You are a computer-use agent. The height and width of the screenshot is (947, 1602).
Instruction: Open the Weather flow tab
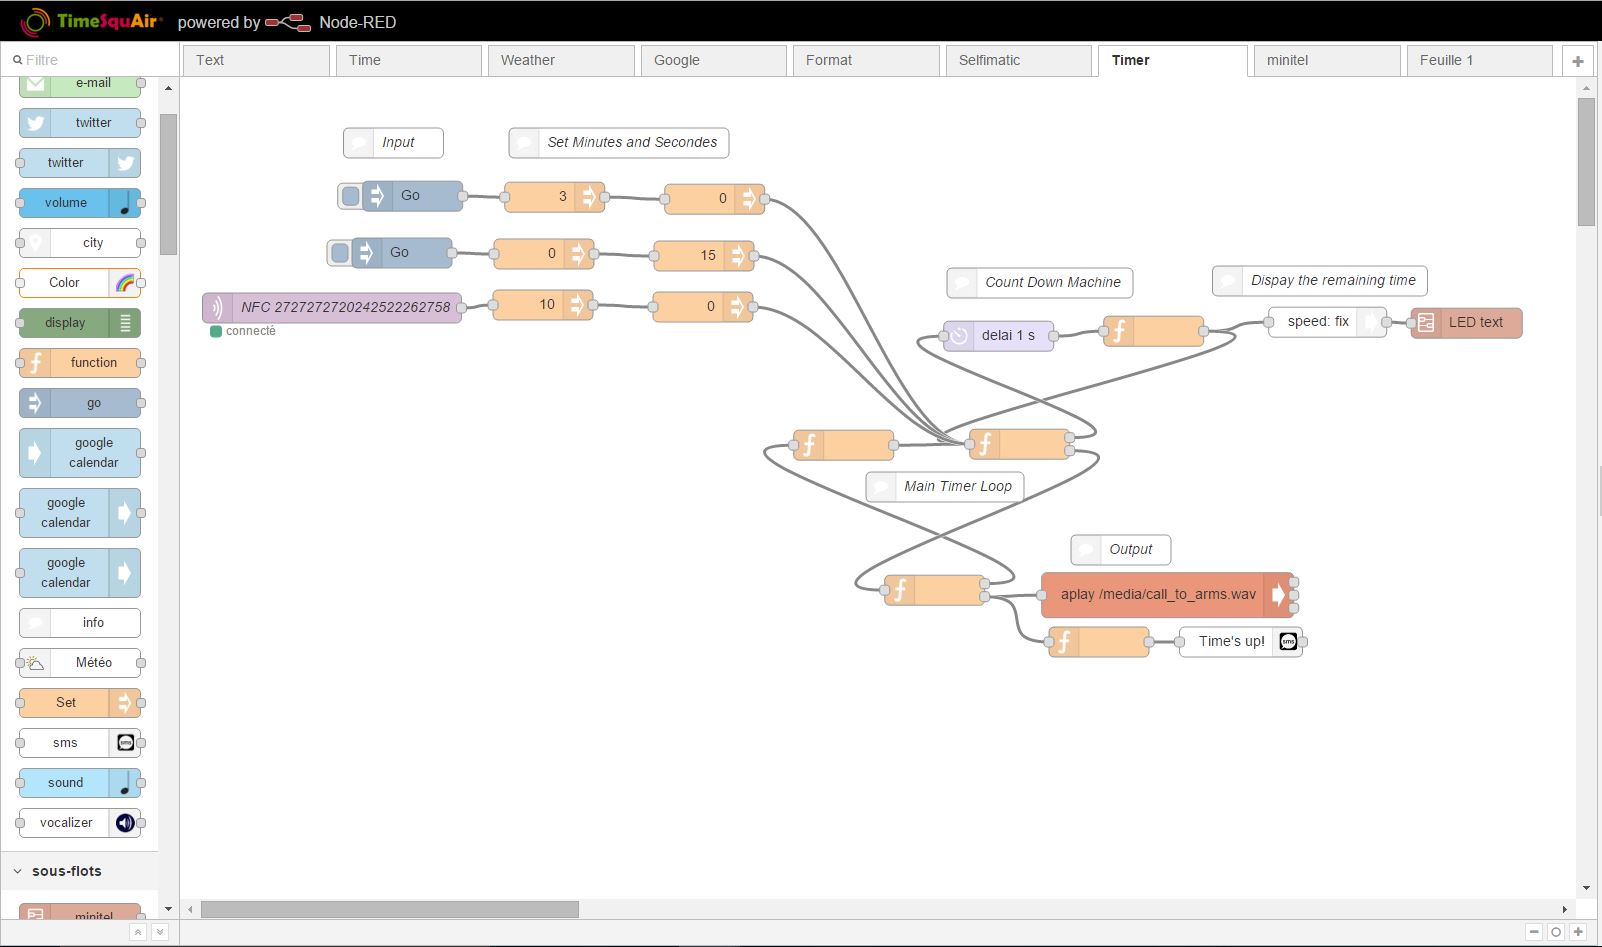coord(561,61)
